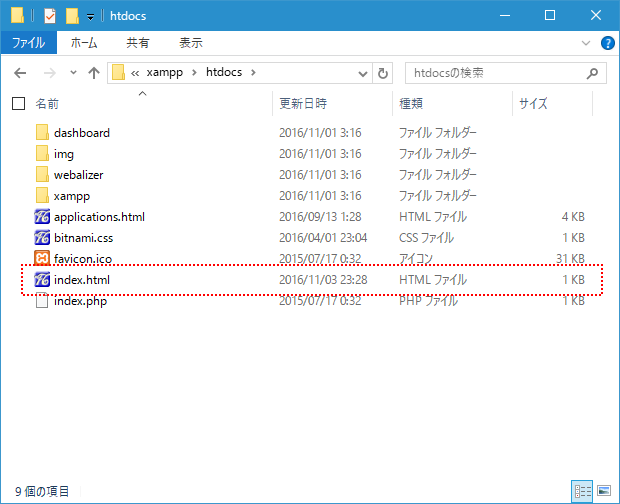The height and width of the screenshot is (504, 620).
Task: Select the webalizer folder name
Action: [x=78, y=175]
